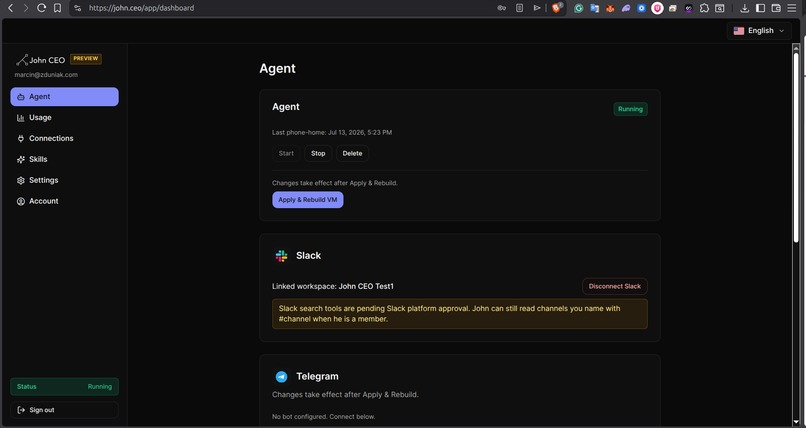Open the green Grammarly extension icon

click(578, 8)
